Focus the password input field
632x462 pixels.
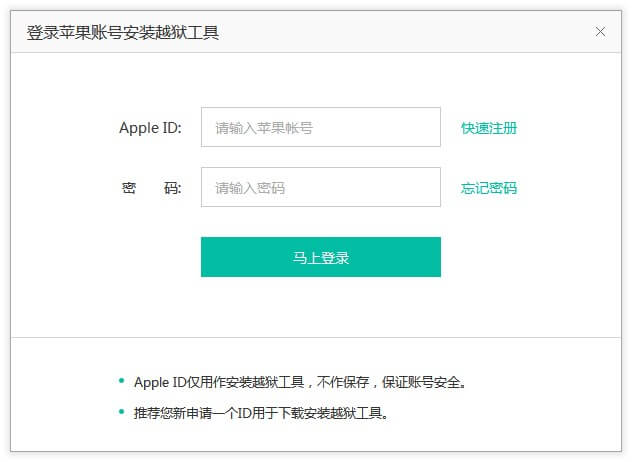pyautogui.click(x=321, y=187)
